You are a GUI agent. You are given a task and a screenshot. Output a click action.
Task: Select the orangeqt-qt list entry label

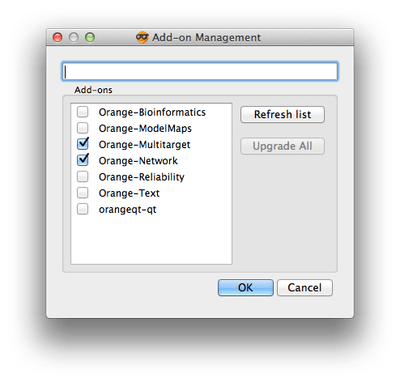coord(127,210)
